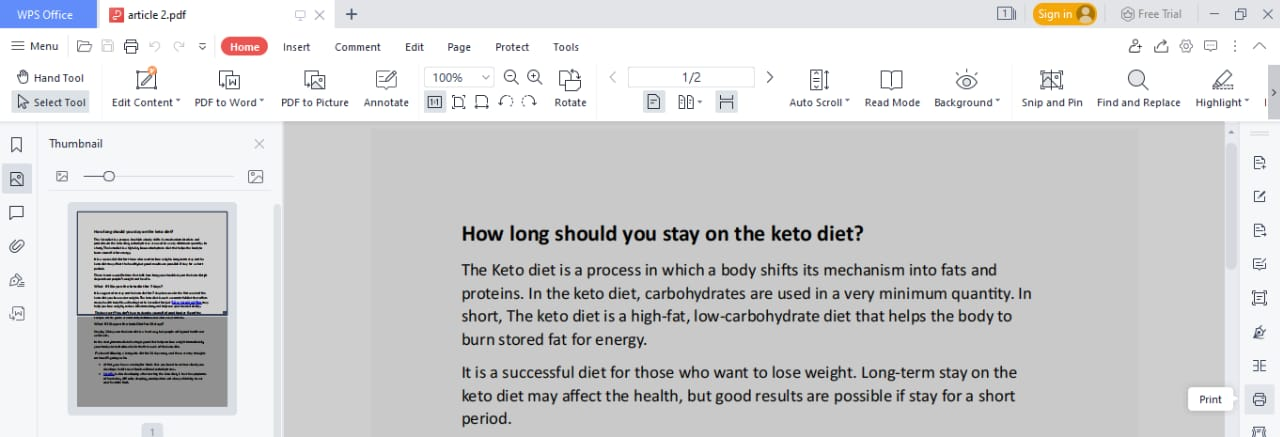Toggle the Select Tool
This screenshot has height=437, width=1280.
pyautogui.click(x=50, y=102)
